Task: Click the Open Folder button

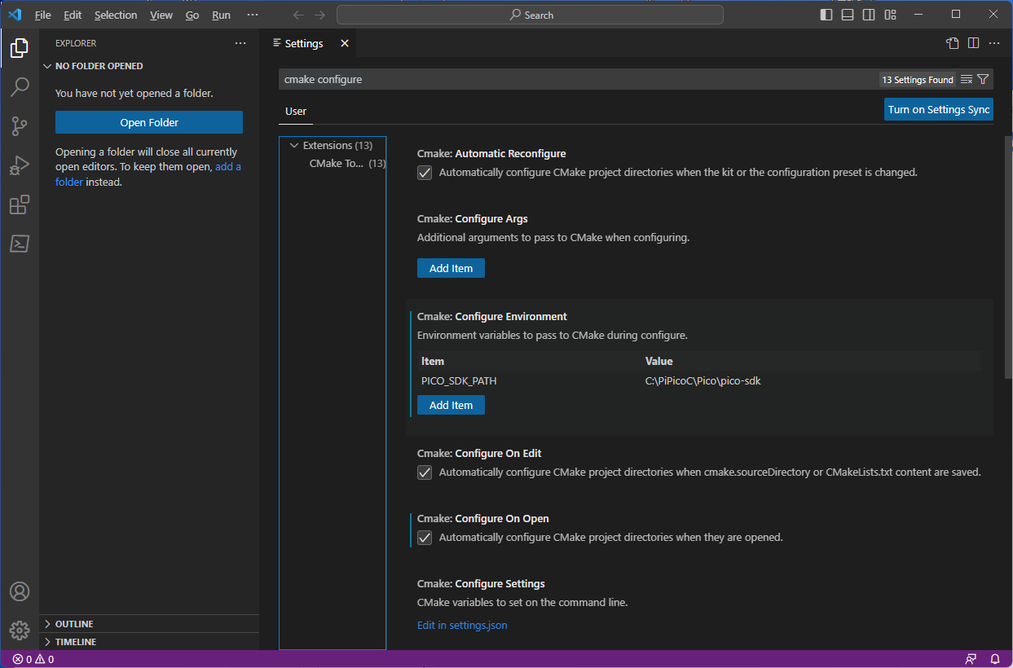Action: coord(149,122)
